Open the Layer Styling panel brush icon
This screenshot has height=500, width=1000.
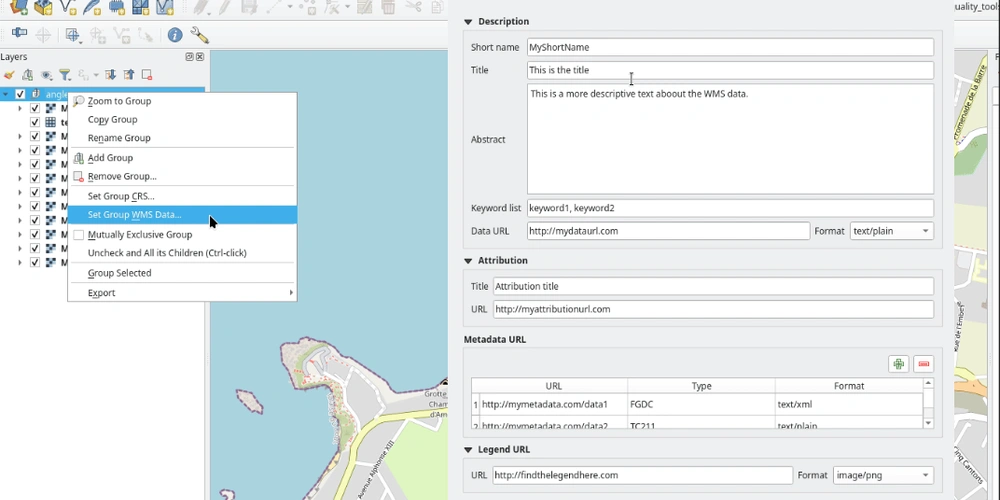coord(9,75)
